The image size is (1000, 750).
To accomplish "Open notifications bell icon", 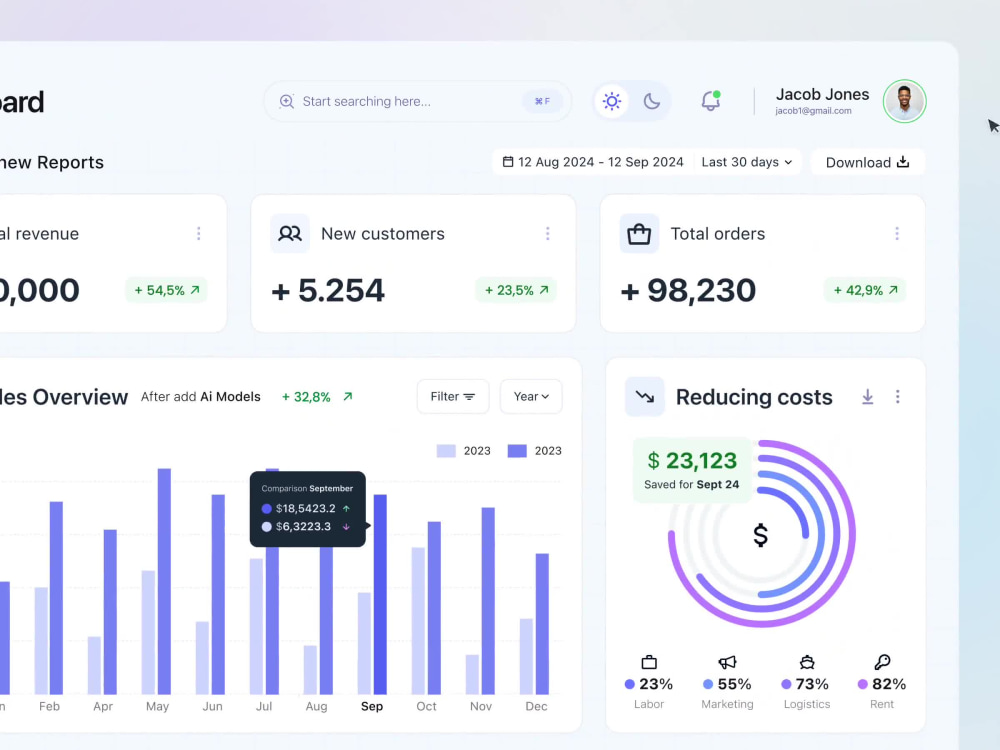I will point(711,101).
